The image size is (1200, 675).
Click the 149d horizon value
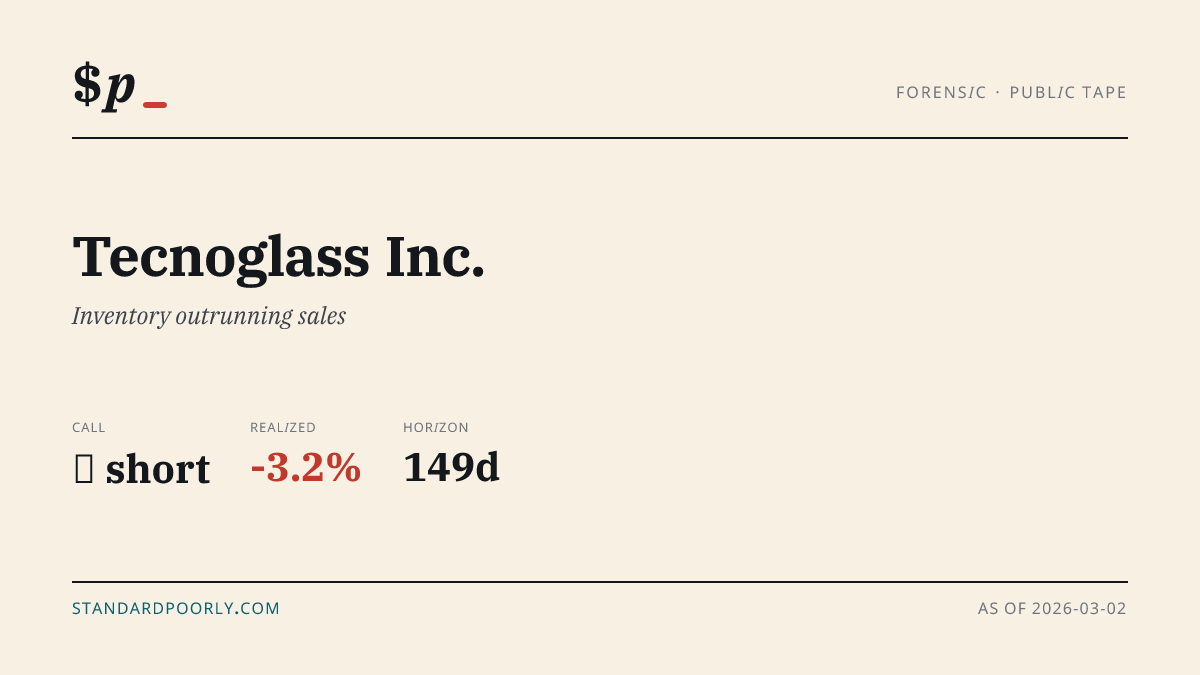click(x=451, y=467)
